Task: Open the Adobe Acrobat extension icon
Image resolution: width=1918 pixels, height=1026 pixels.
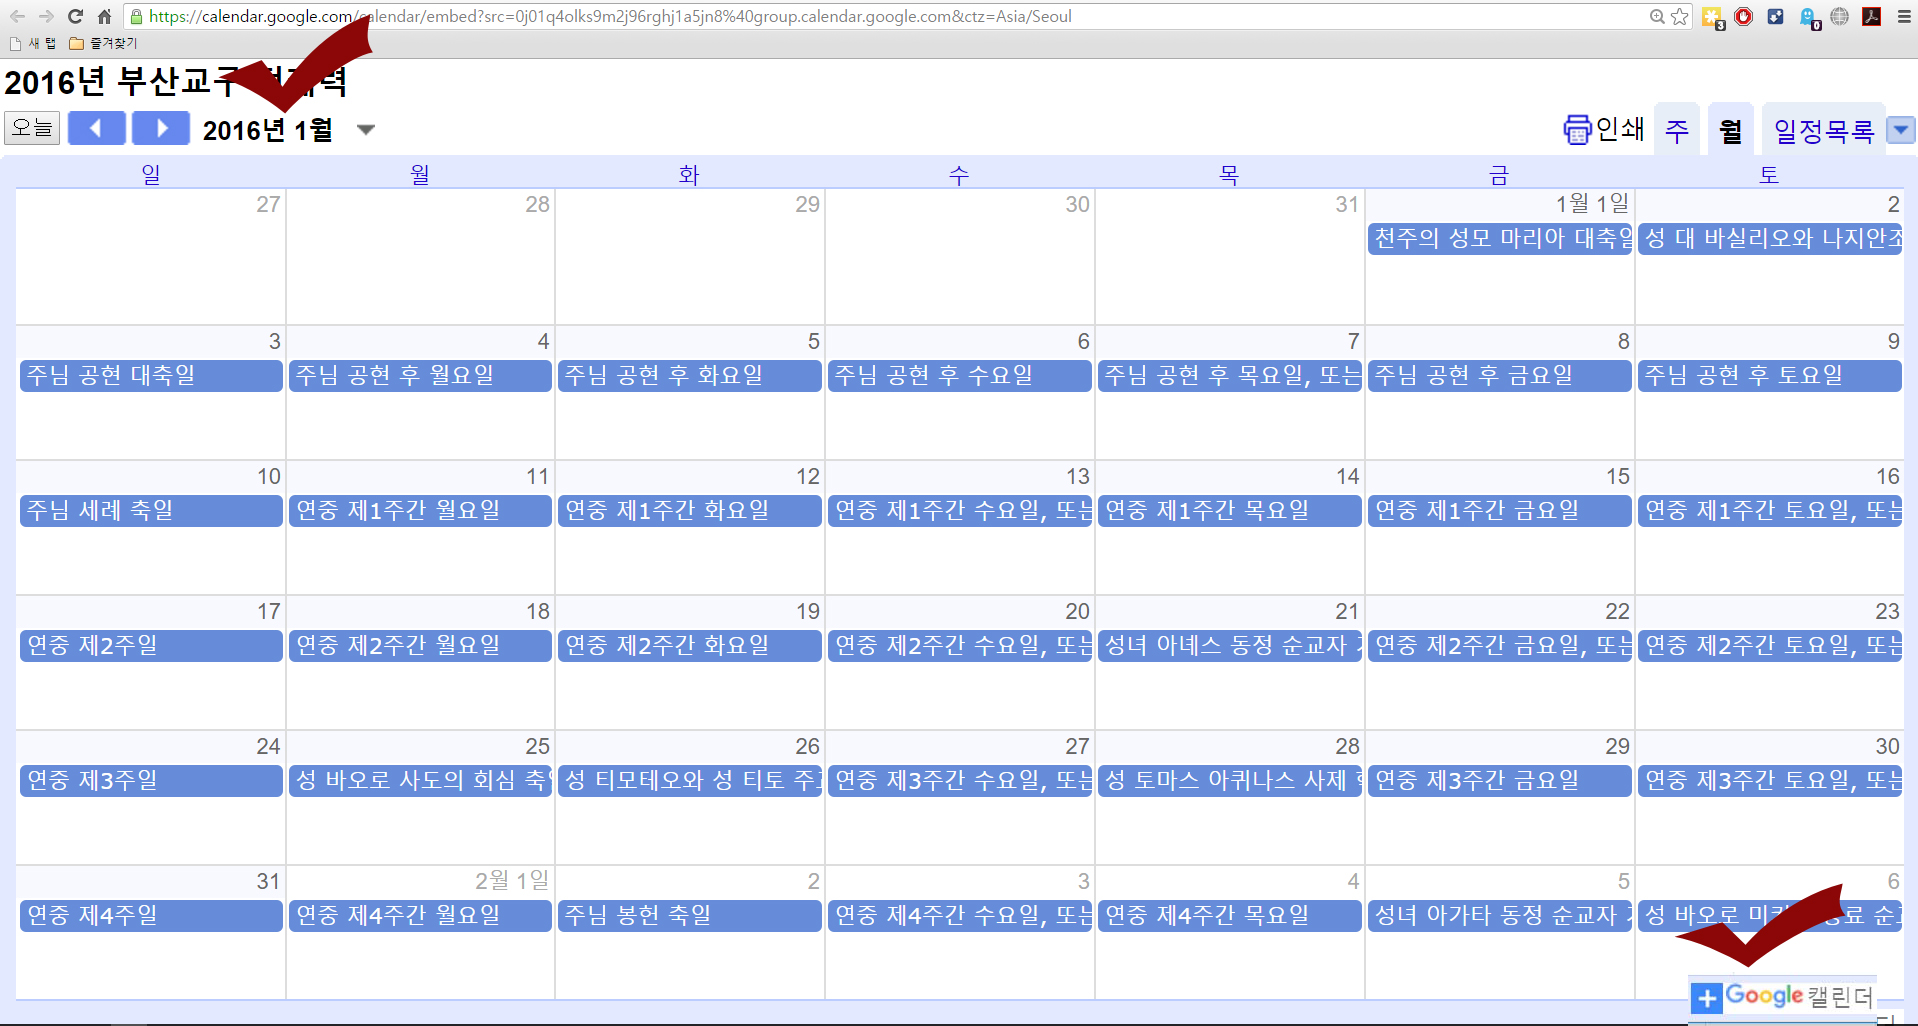Action: [x=1872, y=17]
